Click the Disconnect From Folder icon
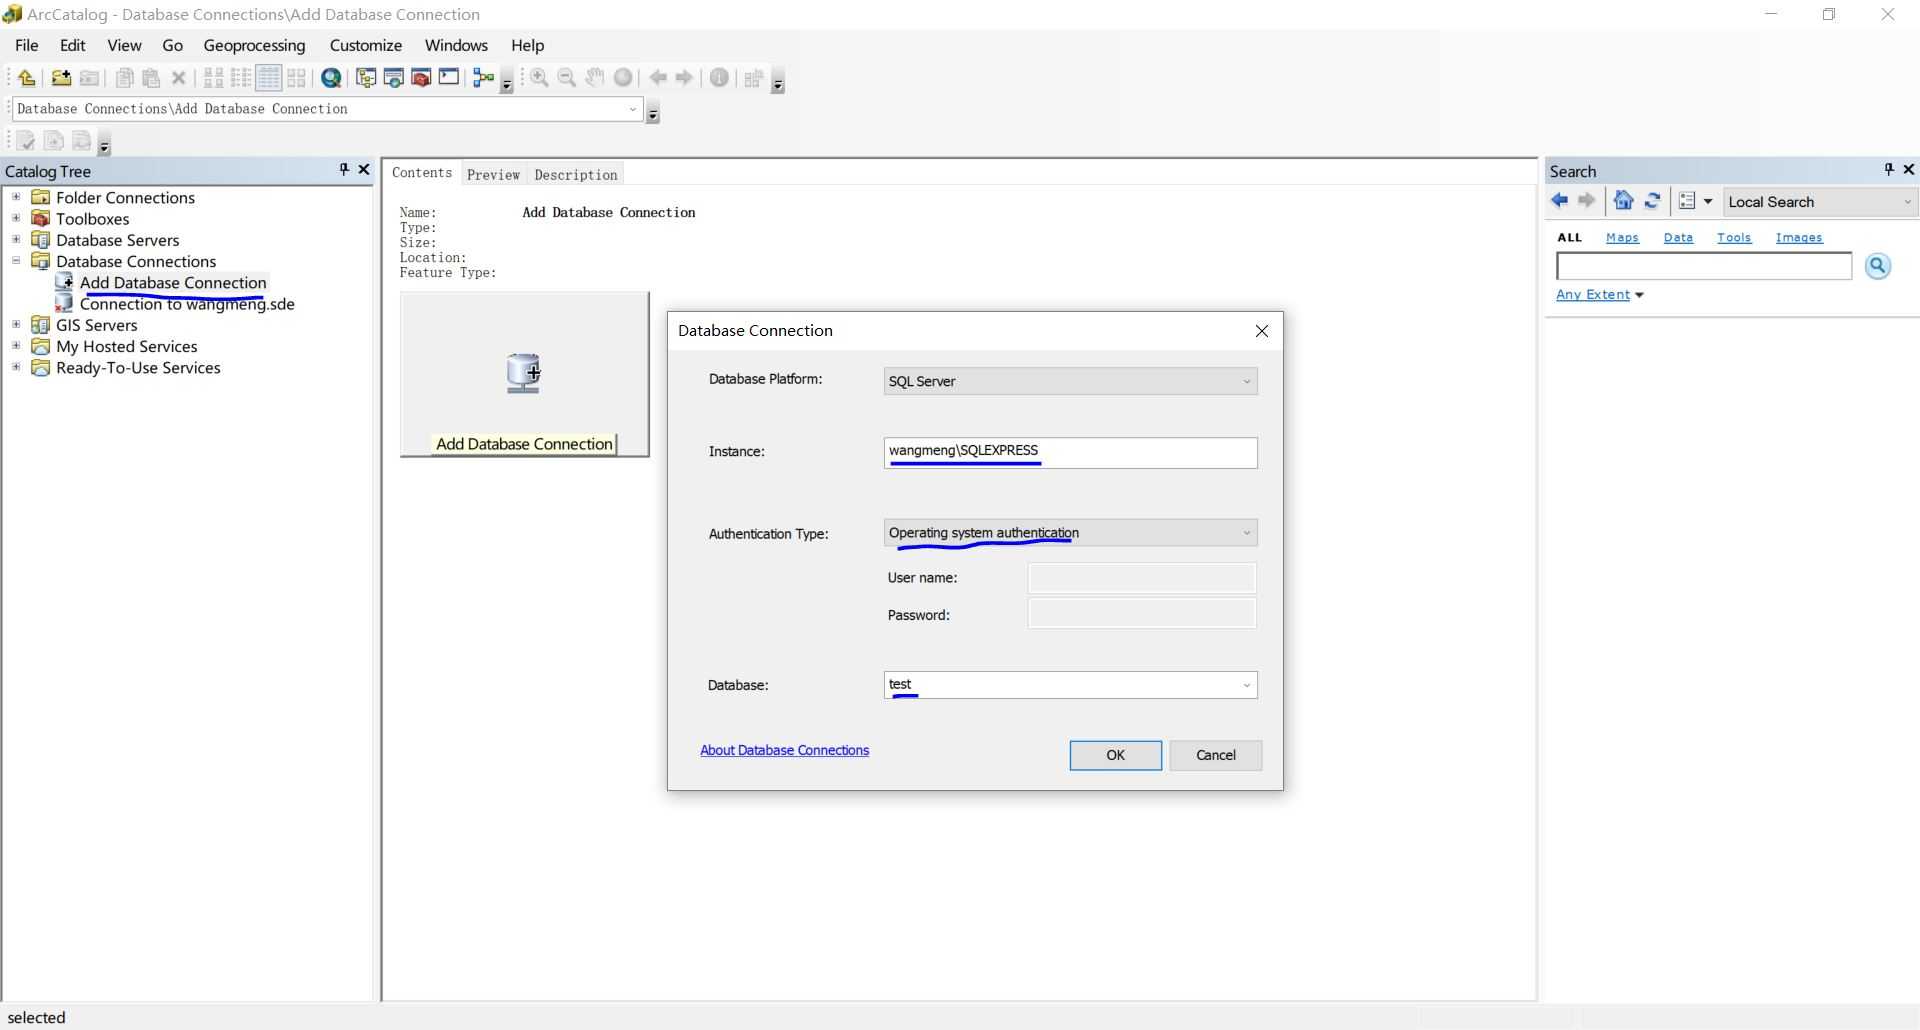The image size is (1920, 1030). click(x=89, y=78)
